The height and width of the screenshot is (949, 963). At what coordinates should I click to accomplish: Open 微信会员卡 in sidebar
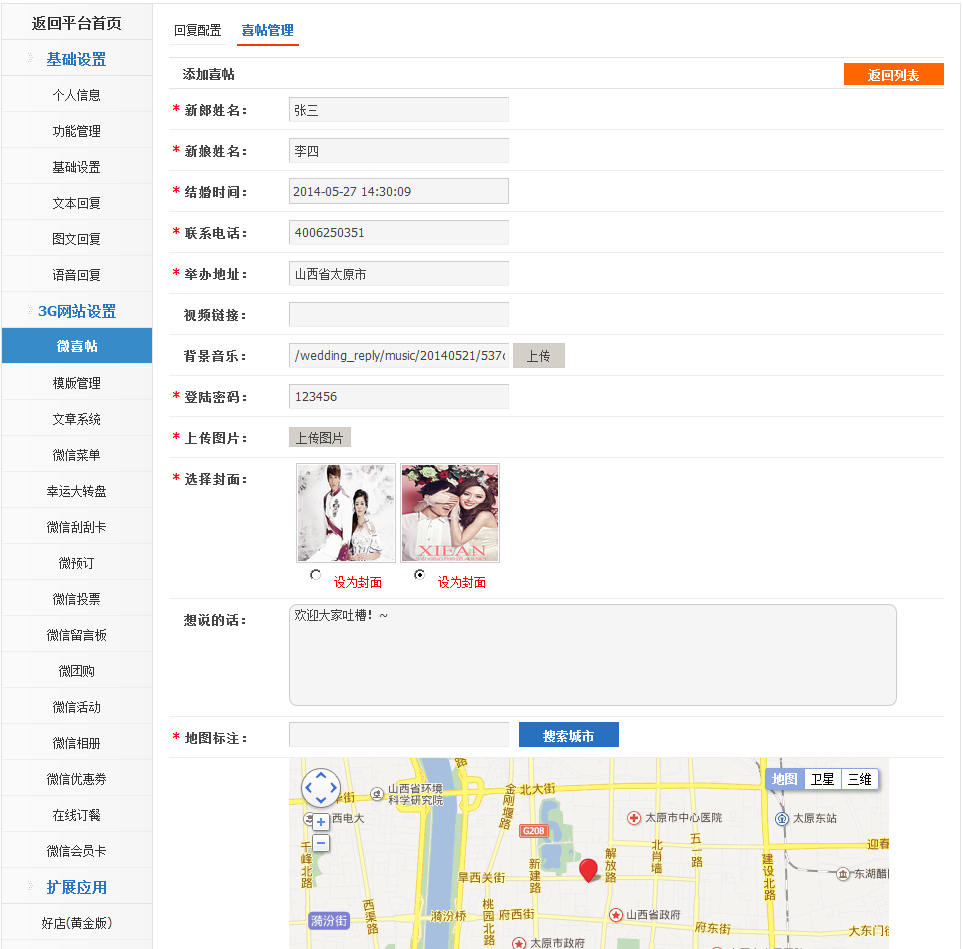pos(77,851)
